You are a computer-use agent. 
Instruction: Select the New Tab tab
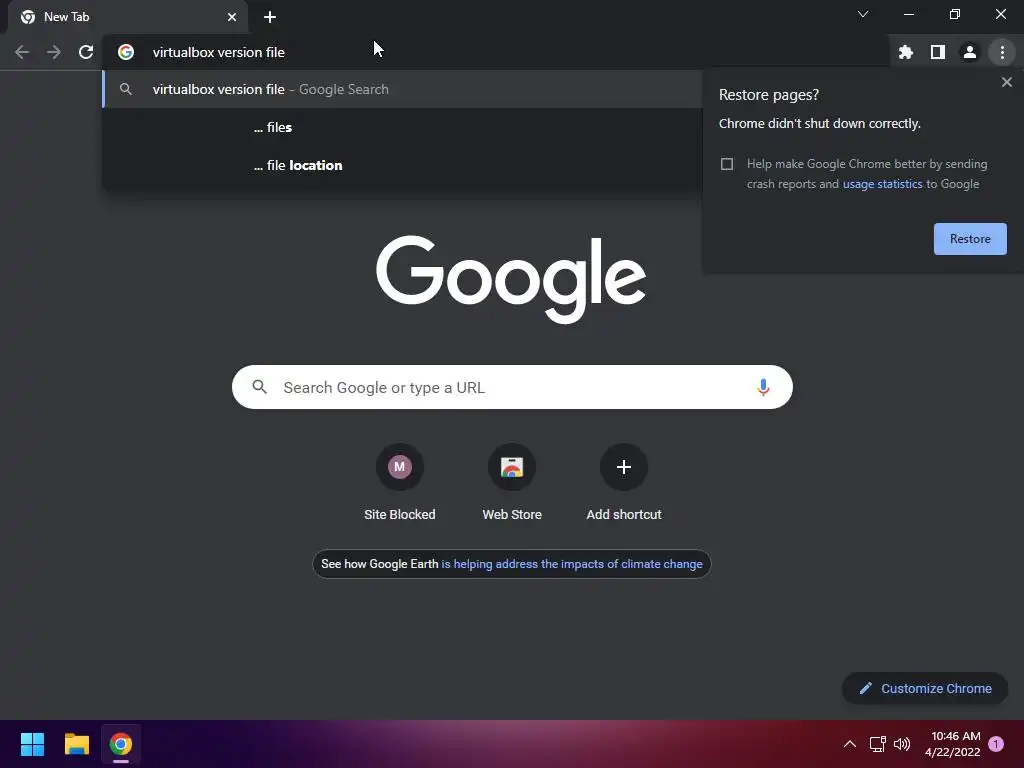pos(127,17)
